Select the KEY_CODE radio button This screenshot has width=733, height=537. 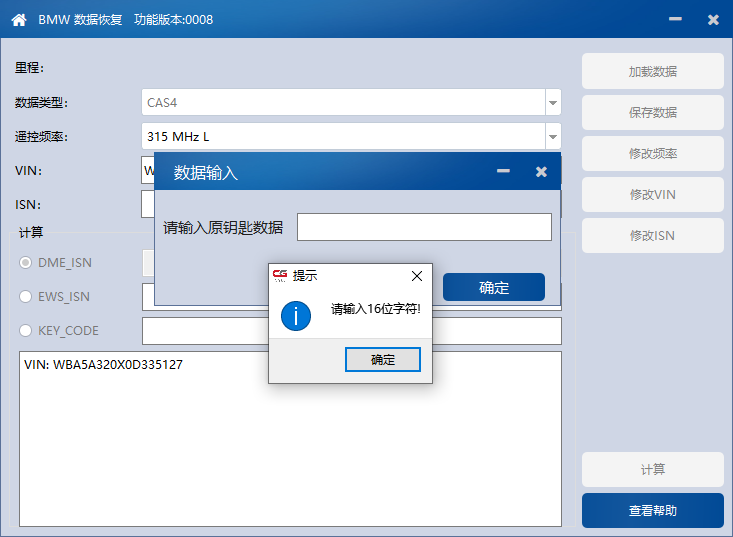click(25, 331)
